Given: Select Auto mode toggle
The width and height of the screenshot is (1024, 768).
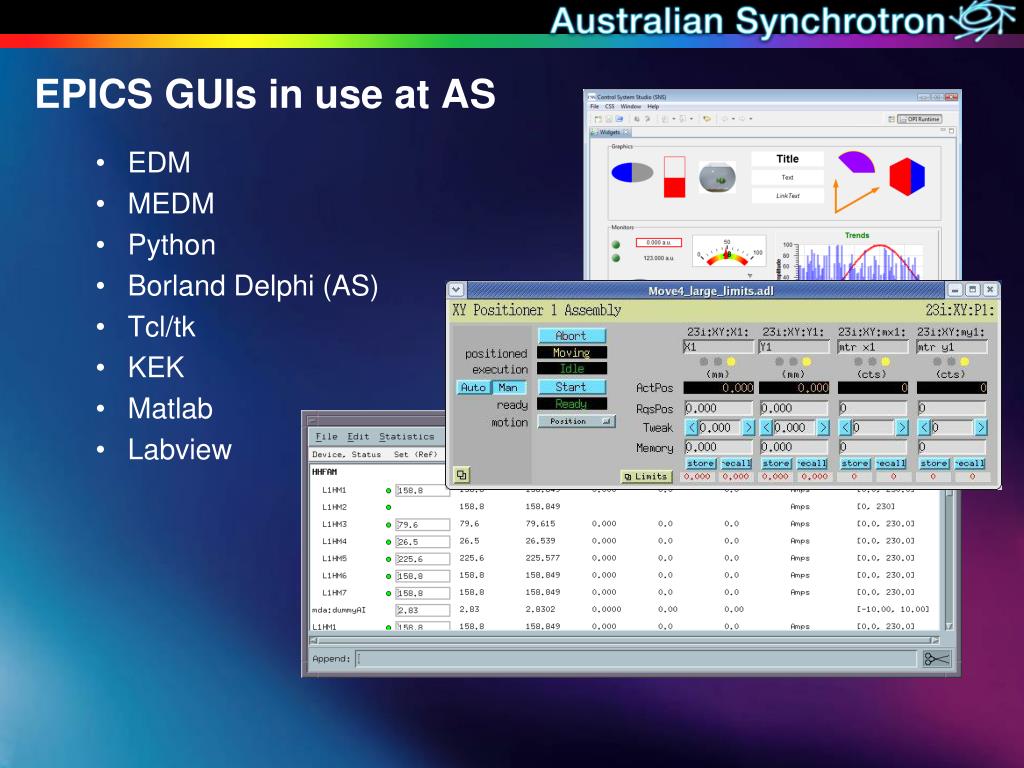Looking at the screenshot, I should 473,387.
